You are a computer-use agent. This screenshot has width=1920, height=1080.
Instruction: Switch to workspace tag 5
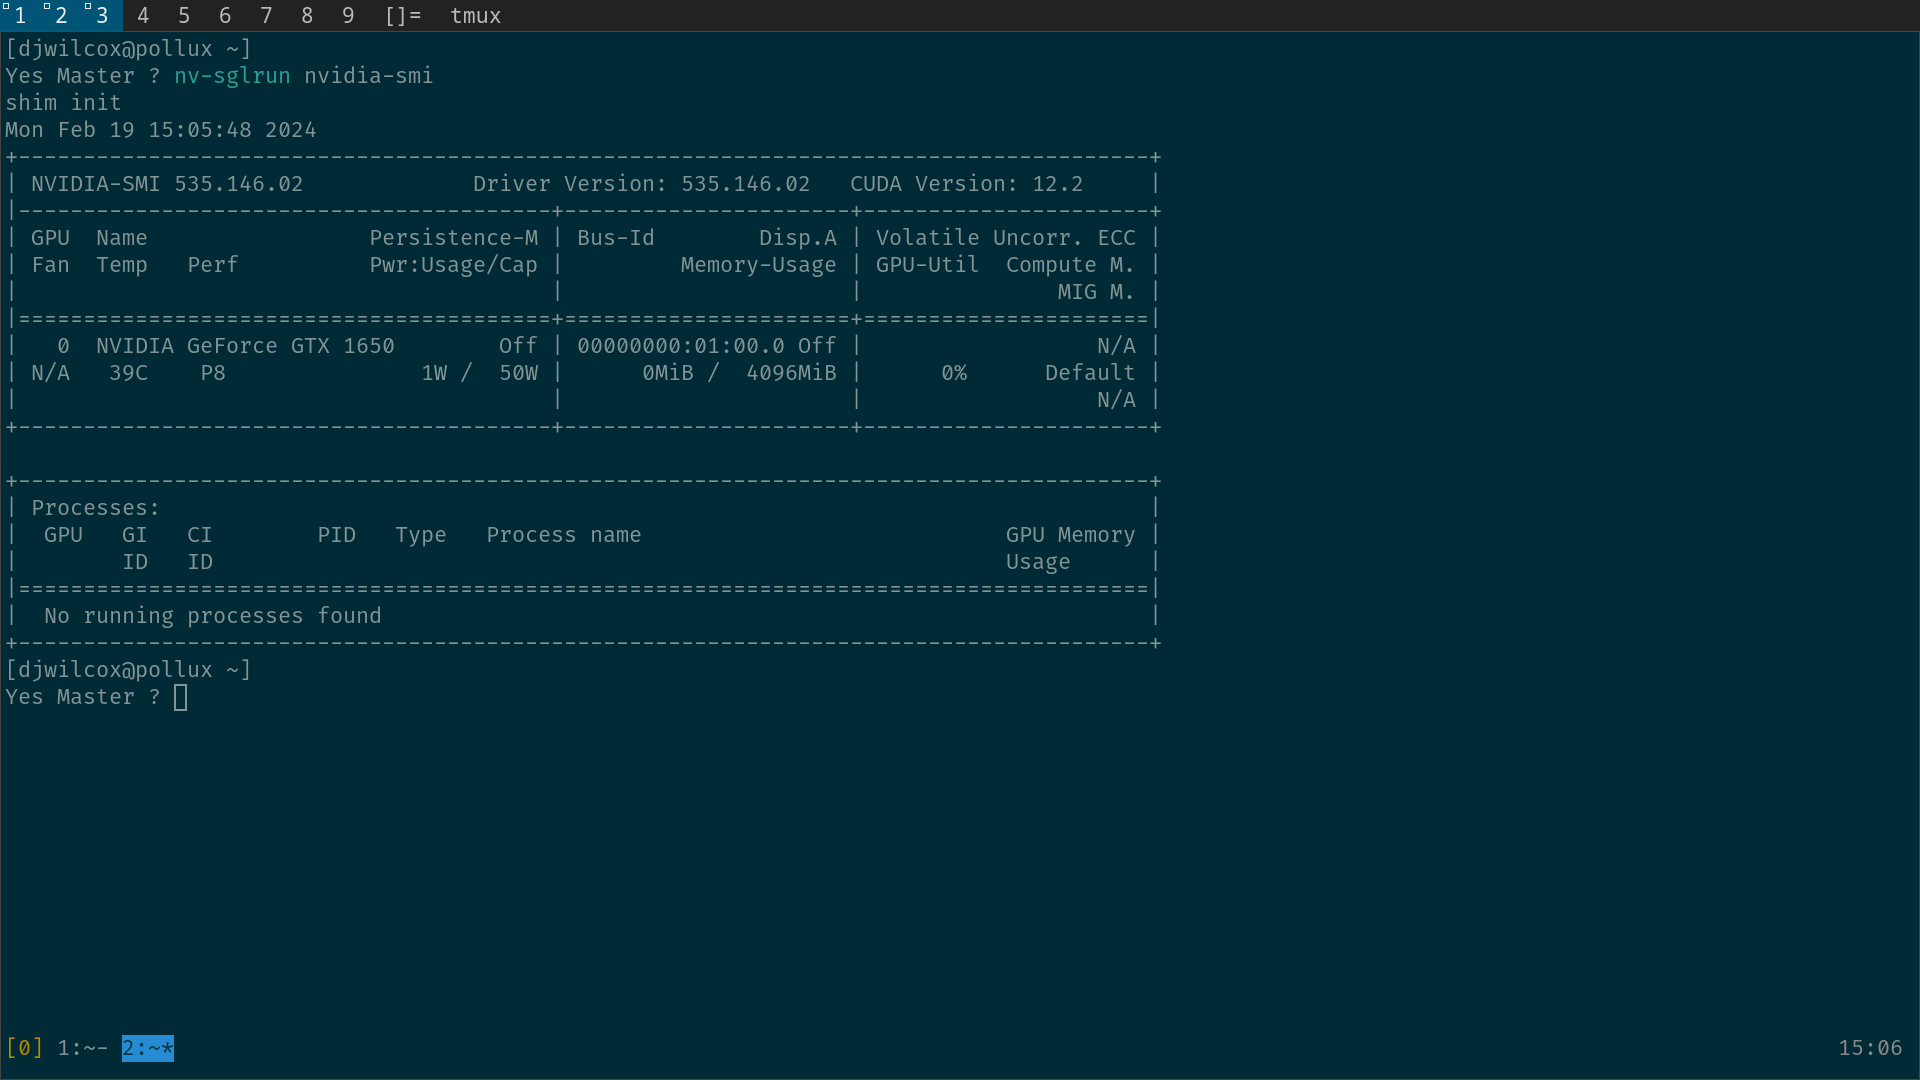[x=184, y=15]
